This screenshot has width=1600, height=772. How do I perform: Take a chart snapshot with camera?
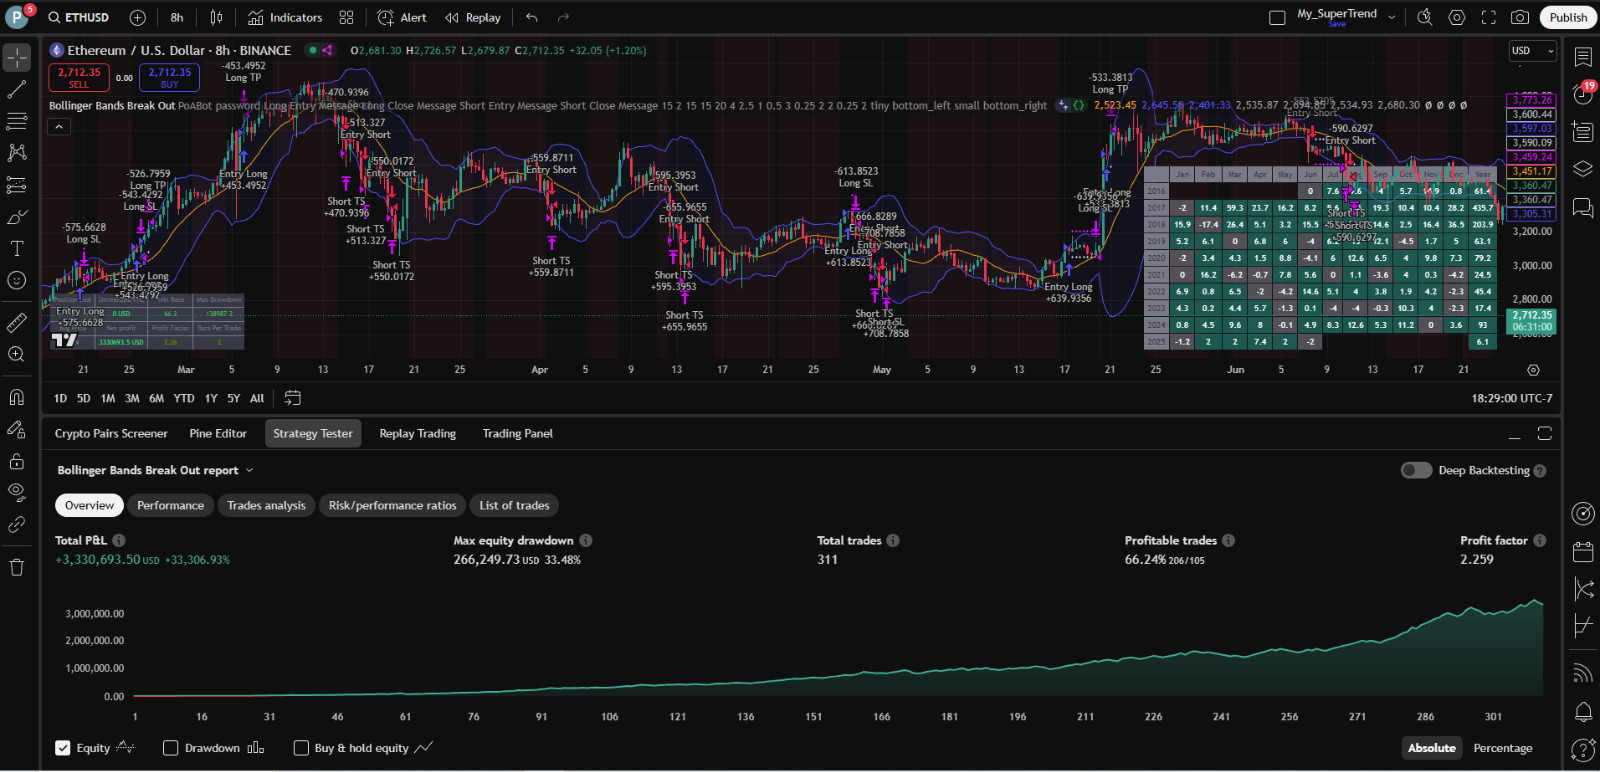1520,17
